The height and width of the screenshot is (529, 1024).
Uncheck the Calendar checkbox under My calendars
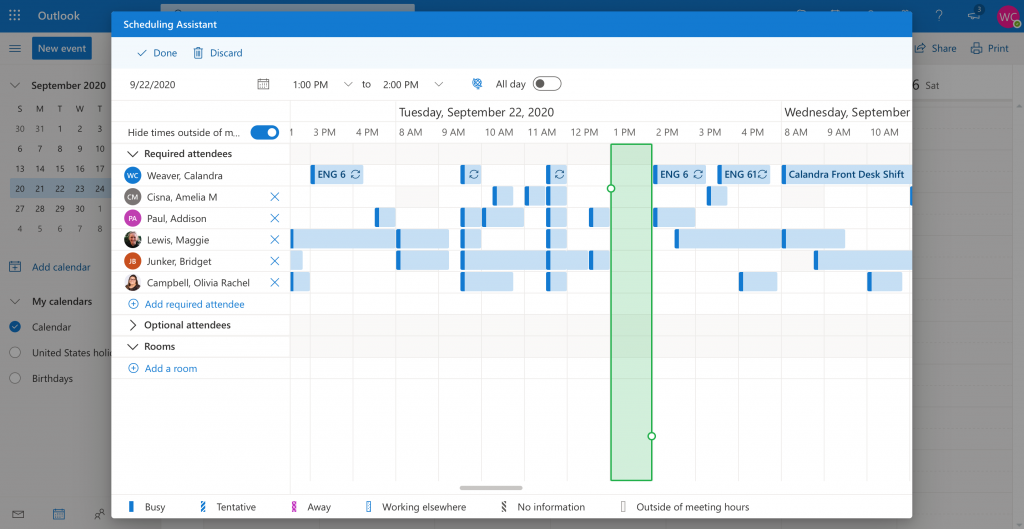pyautogui.click(x=15, y=327)
